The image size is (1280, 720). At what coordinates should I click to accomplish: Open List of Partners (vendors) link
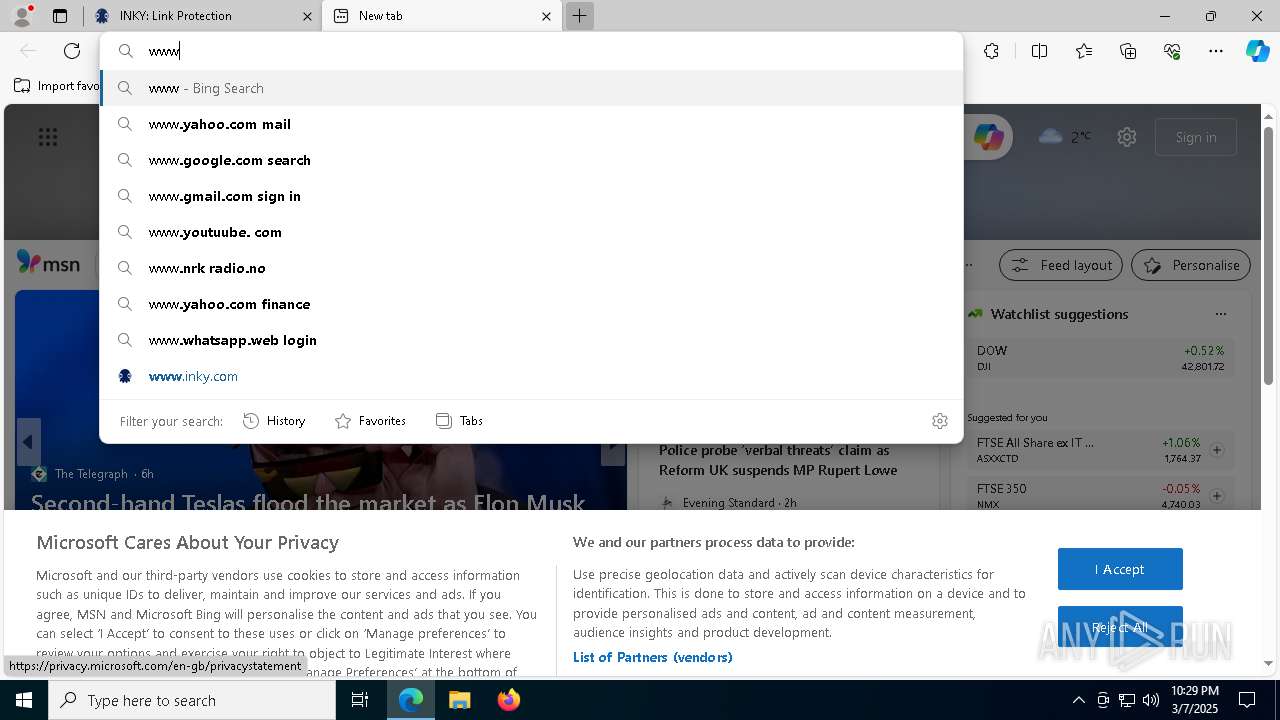coord(653,657)
